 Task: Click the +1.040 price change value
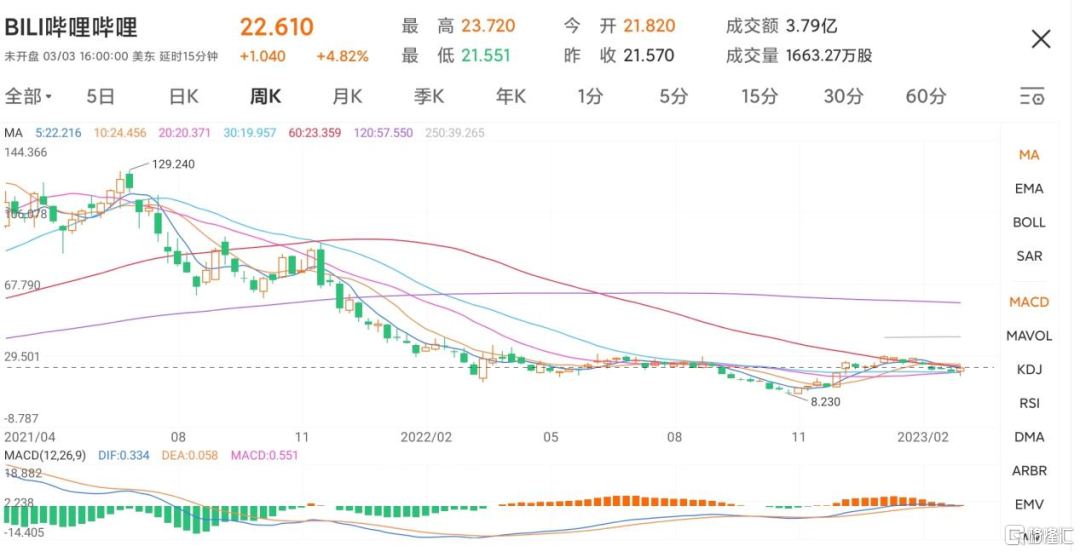pos(262,57)
